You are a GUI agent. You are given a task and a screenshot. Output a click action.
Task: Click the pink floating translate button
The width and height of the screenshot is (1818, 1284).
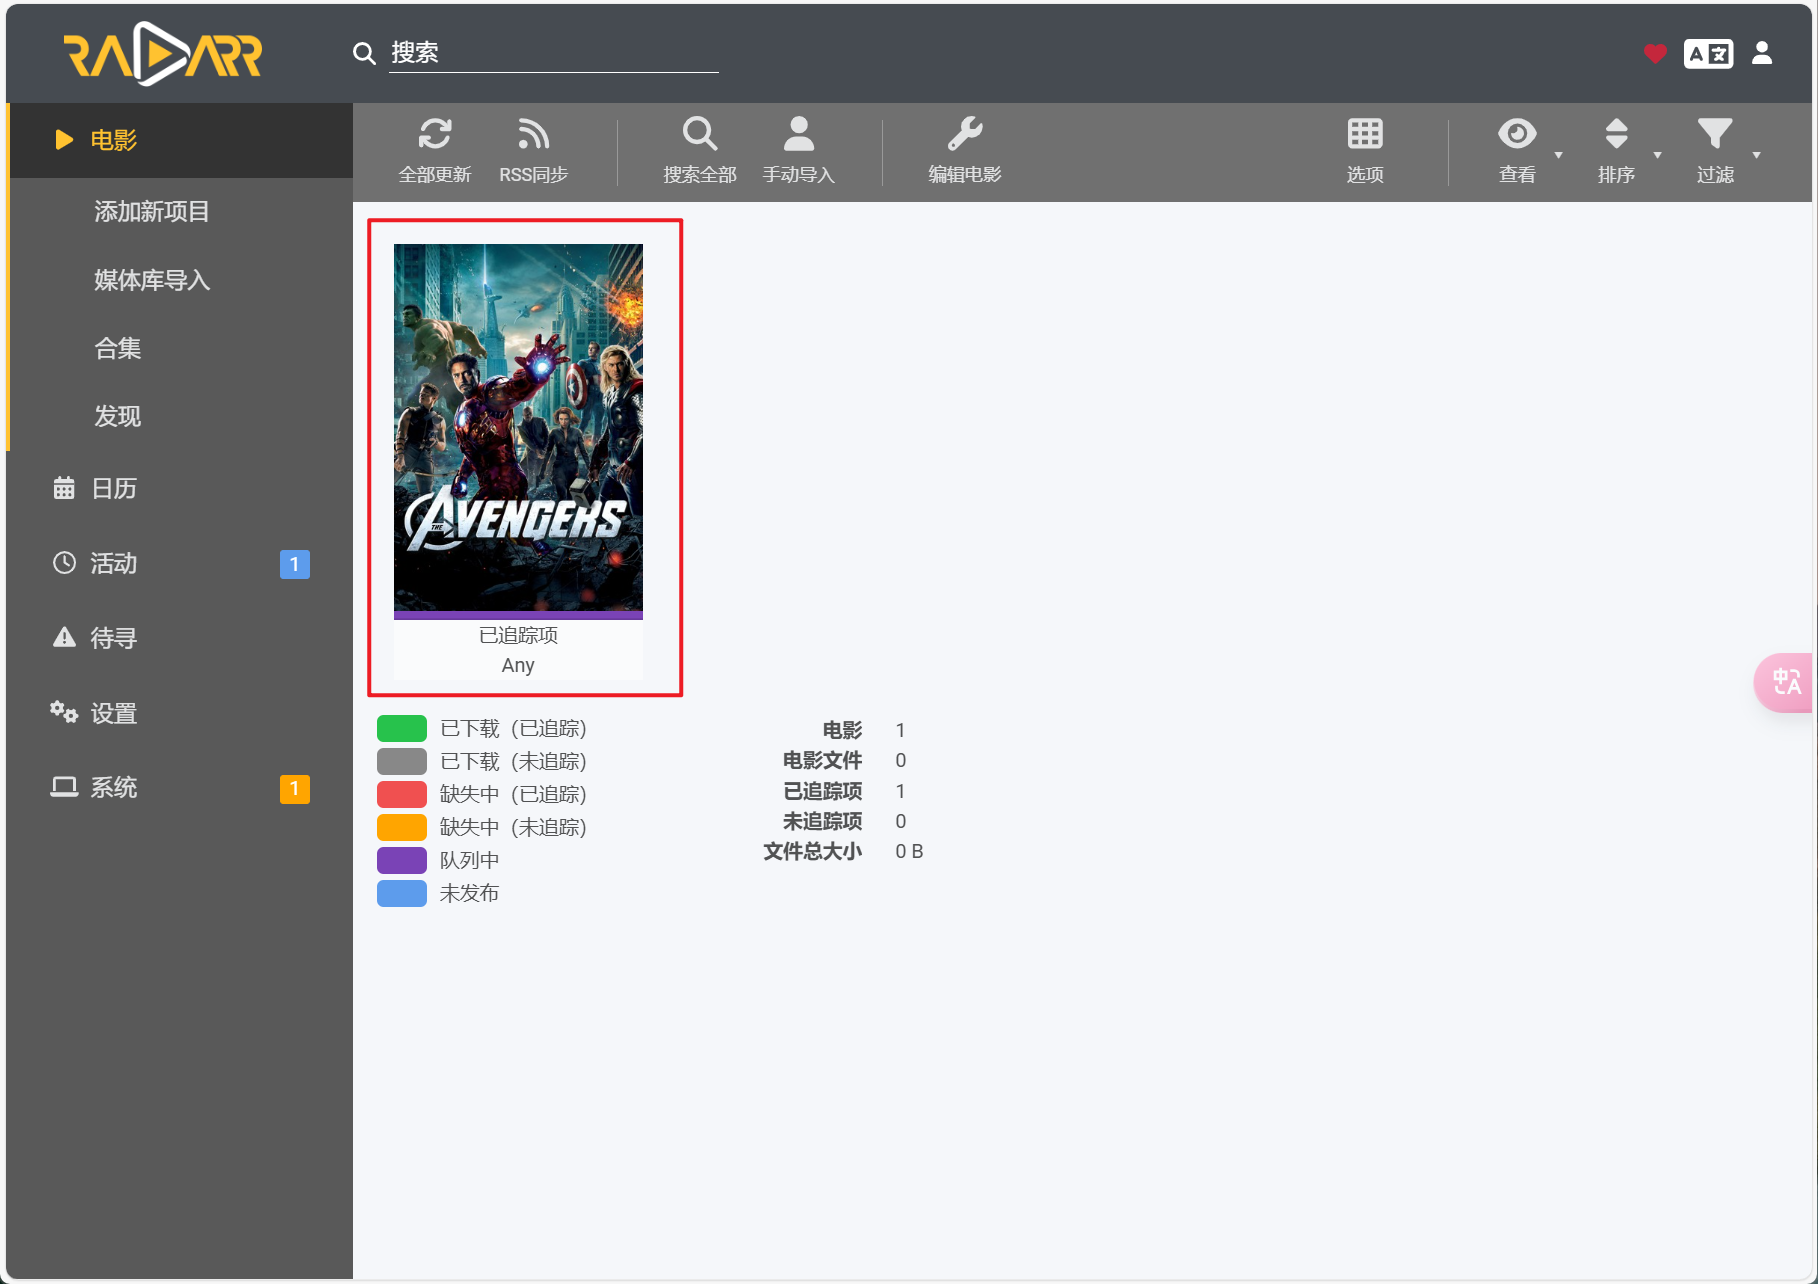[1785, 683]
